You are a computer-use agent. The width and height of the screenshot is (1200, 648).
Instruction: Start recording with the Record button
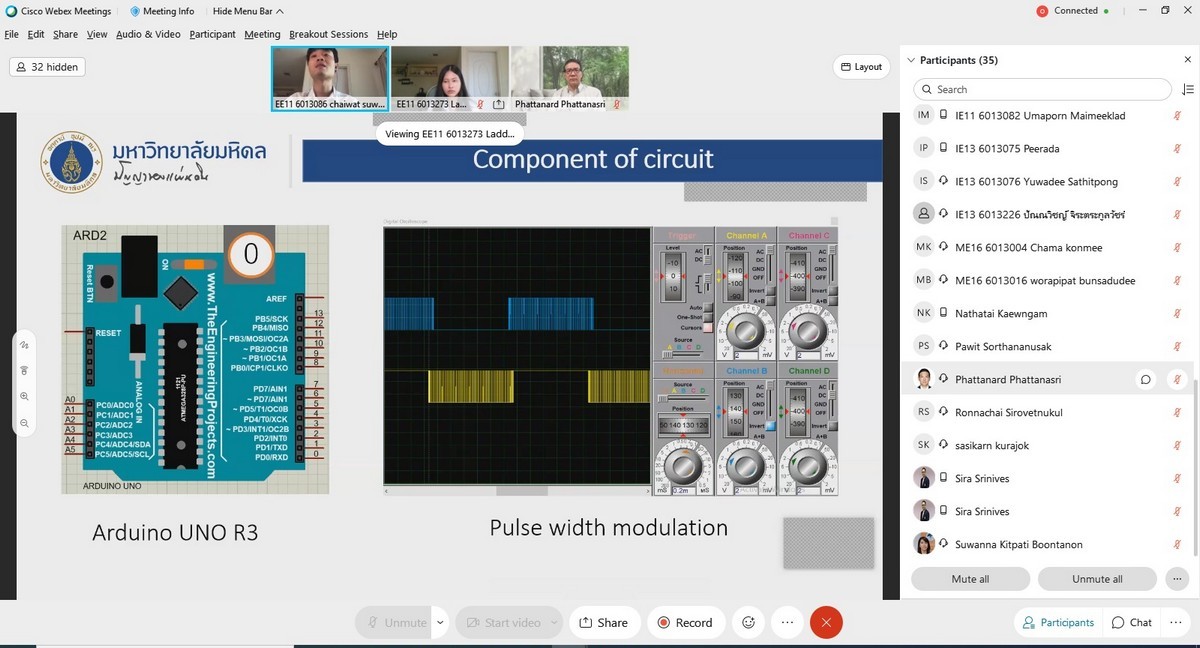coord(685,622)
